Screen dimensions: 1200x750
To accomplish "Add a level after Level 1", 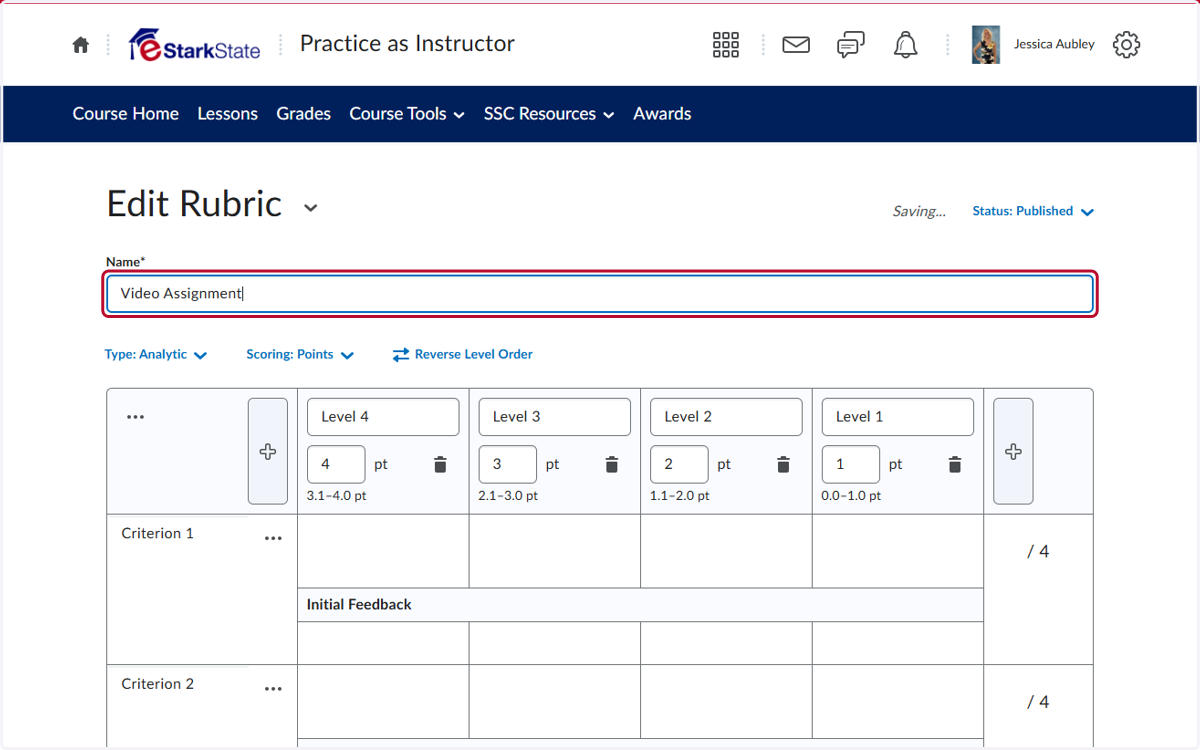I will [x=1013, y=451].
